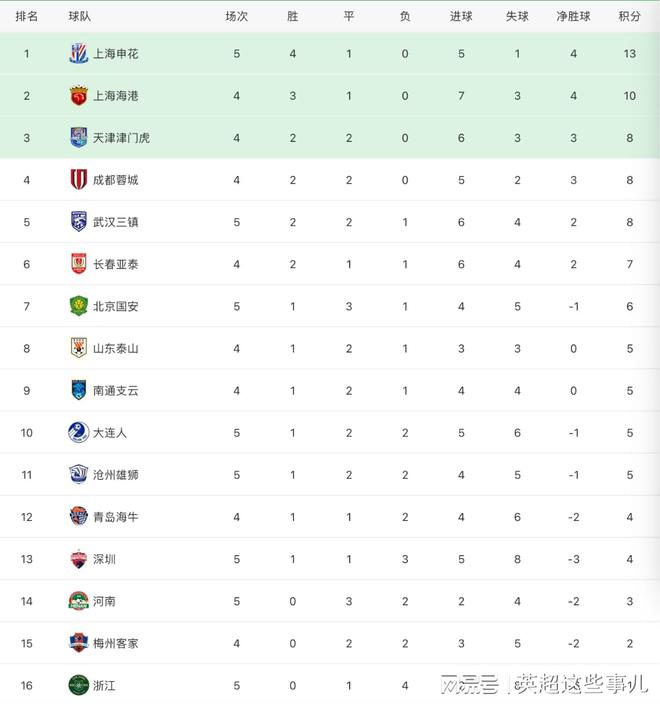Viewport: 660px width, 704px height.
Task: Click the 成都蓉城 red shield logo
Action: [x=79, y=180]
